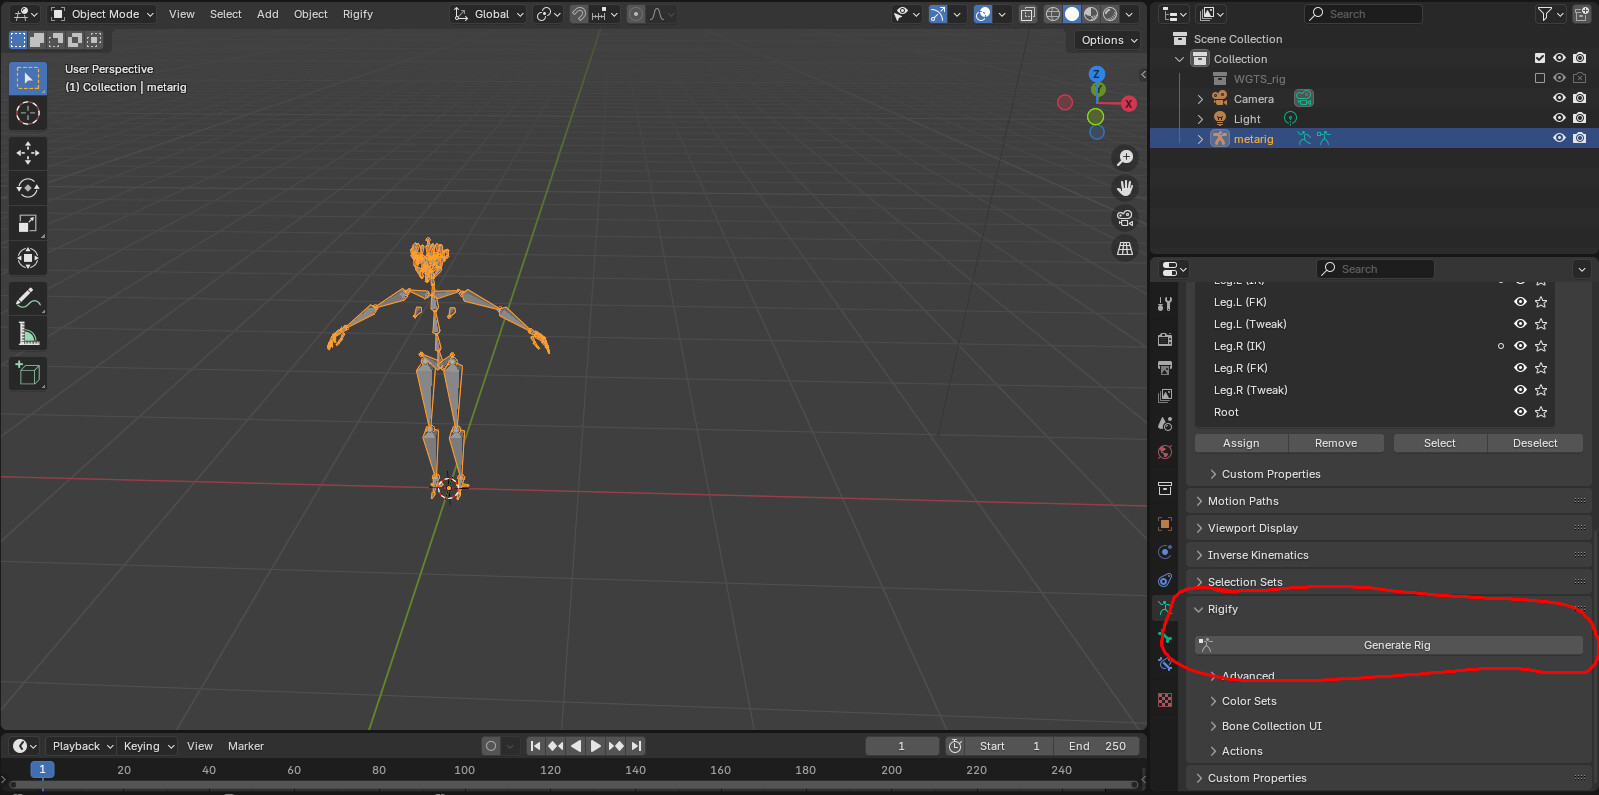Activate the 3D Cursor tool

[x=28, y=113]
